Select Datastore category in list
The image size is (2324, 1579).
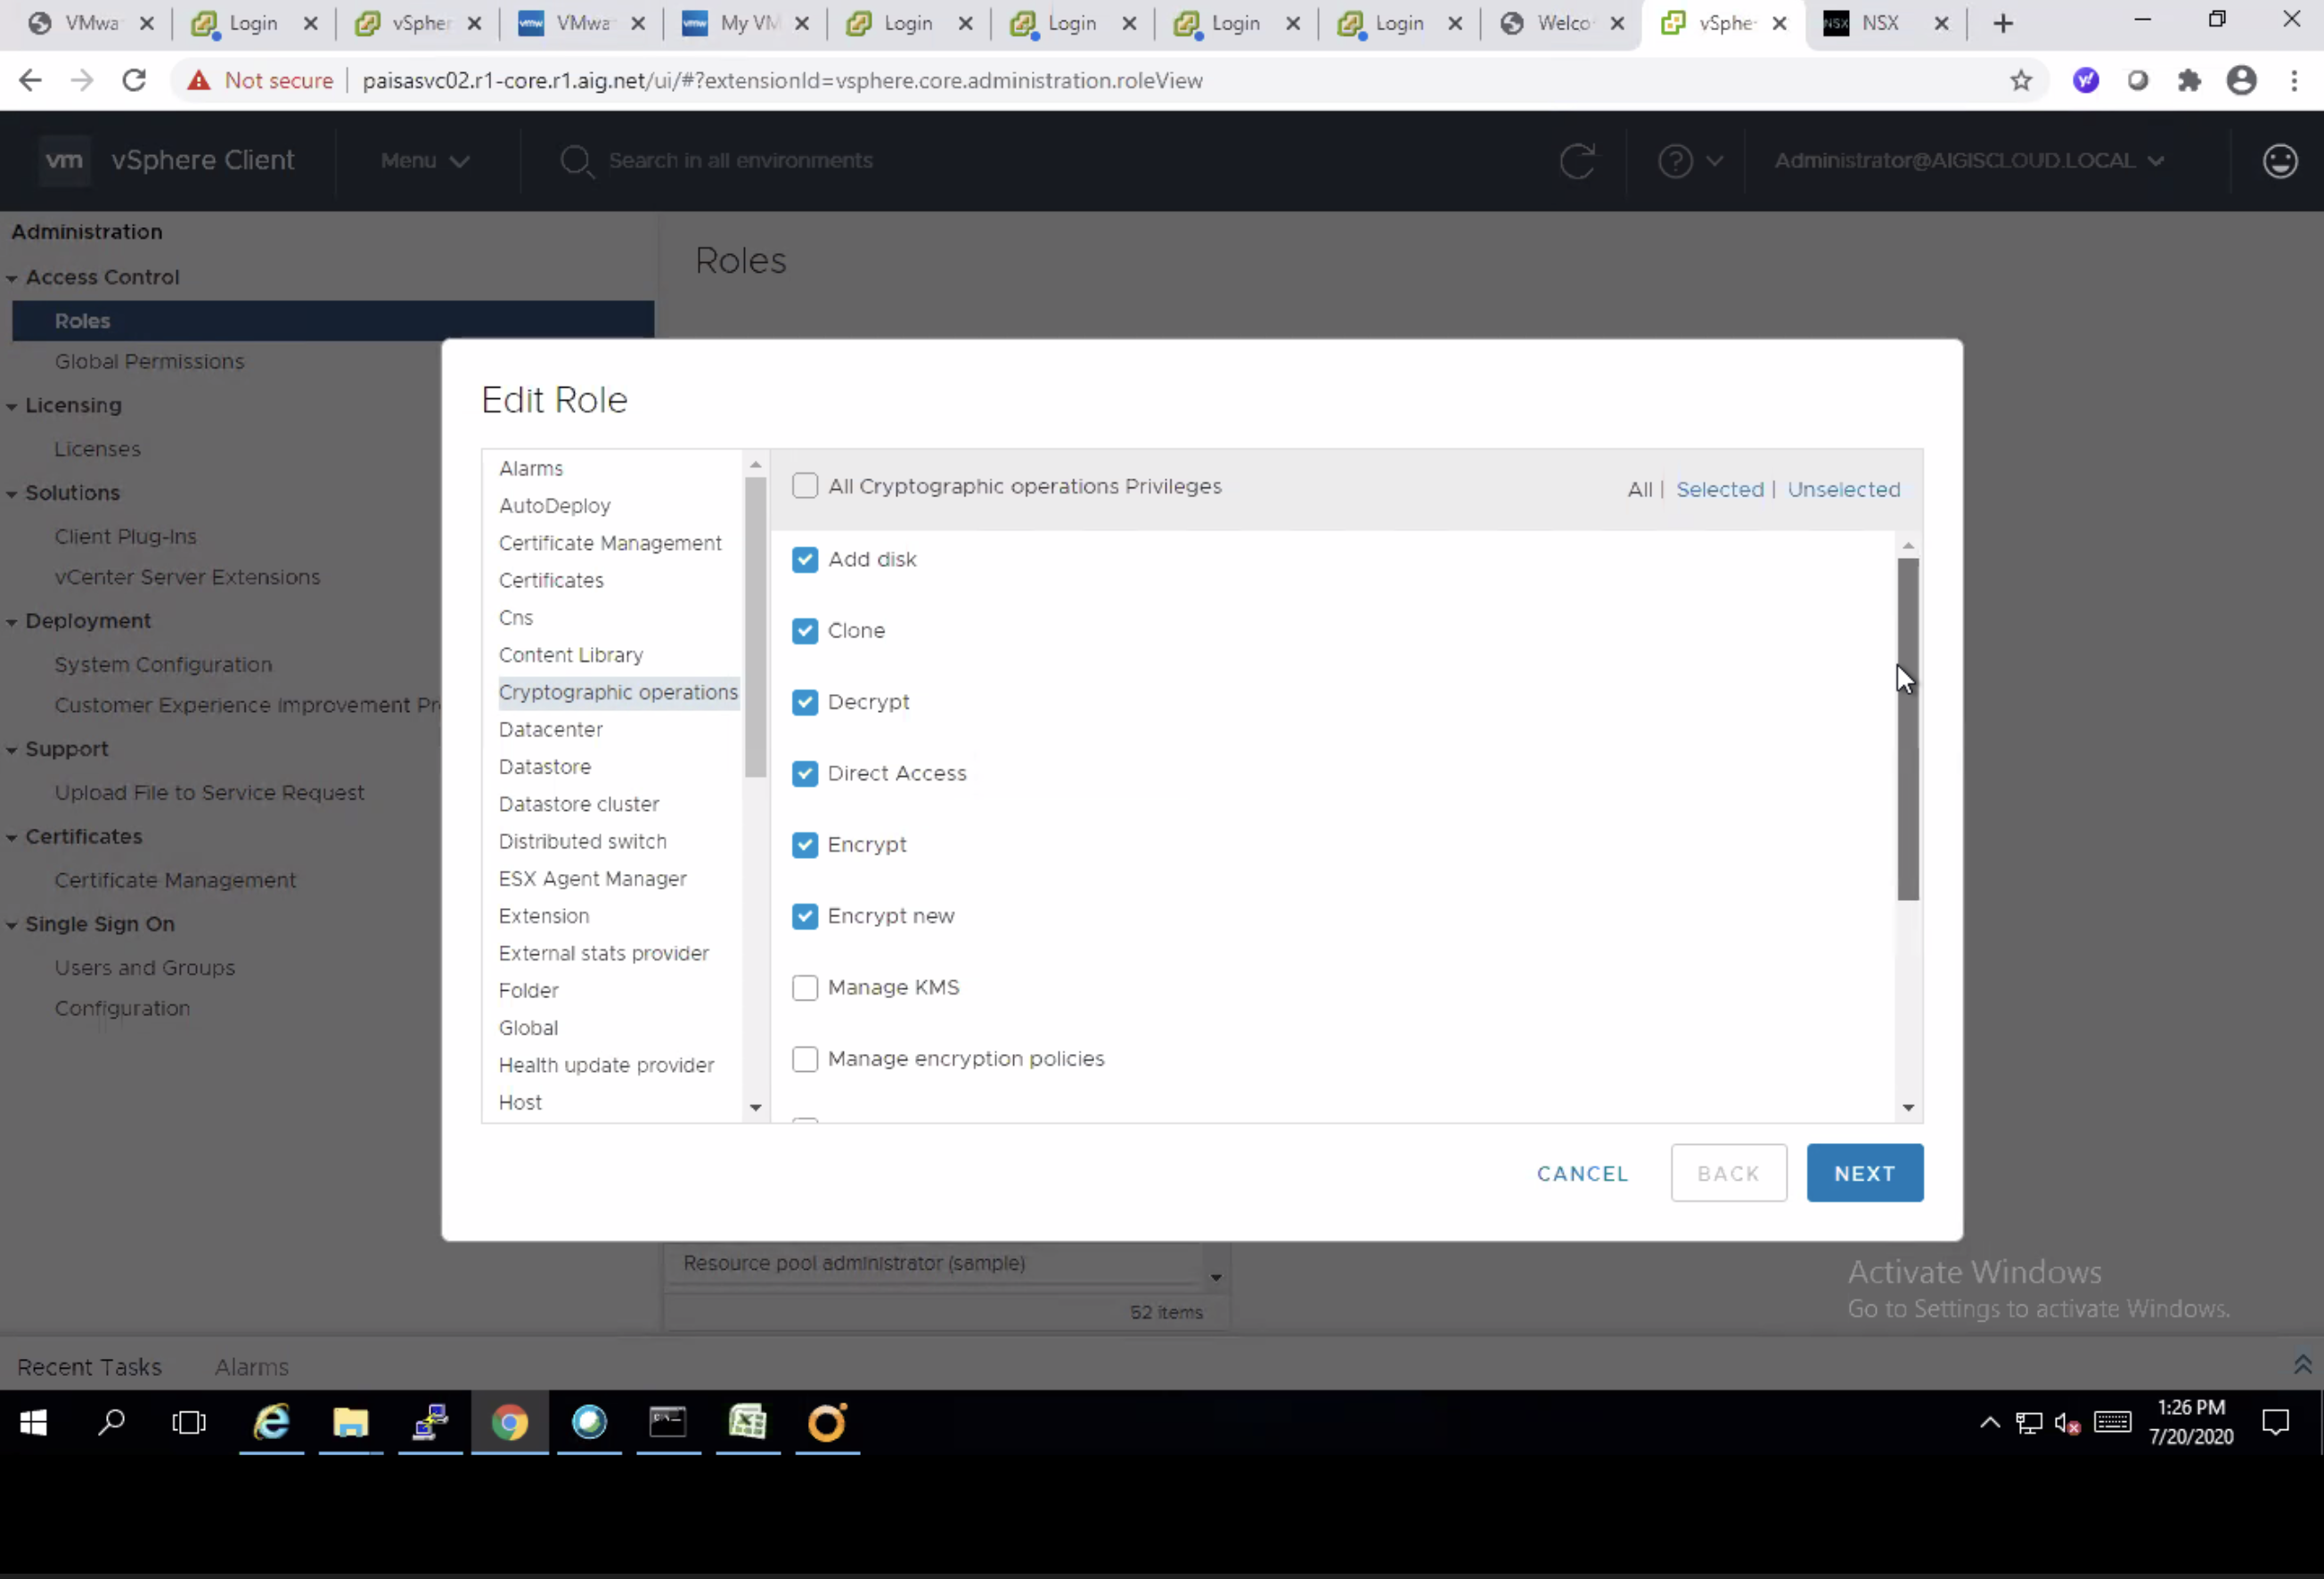545,766
